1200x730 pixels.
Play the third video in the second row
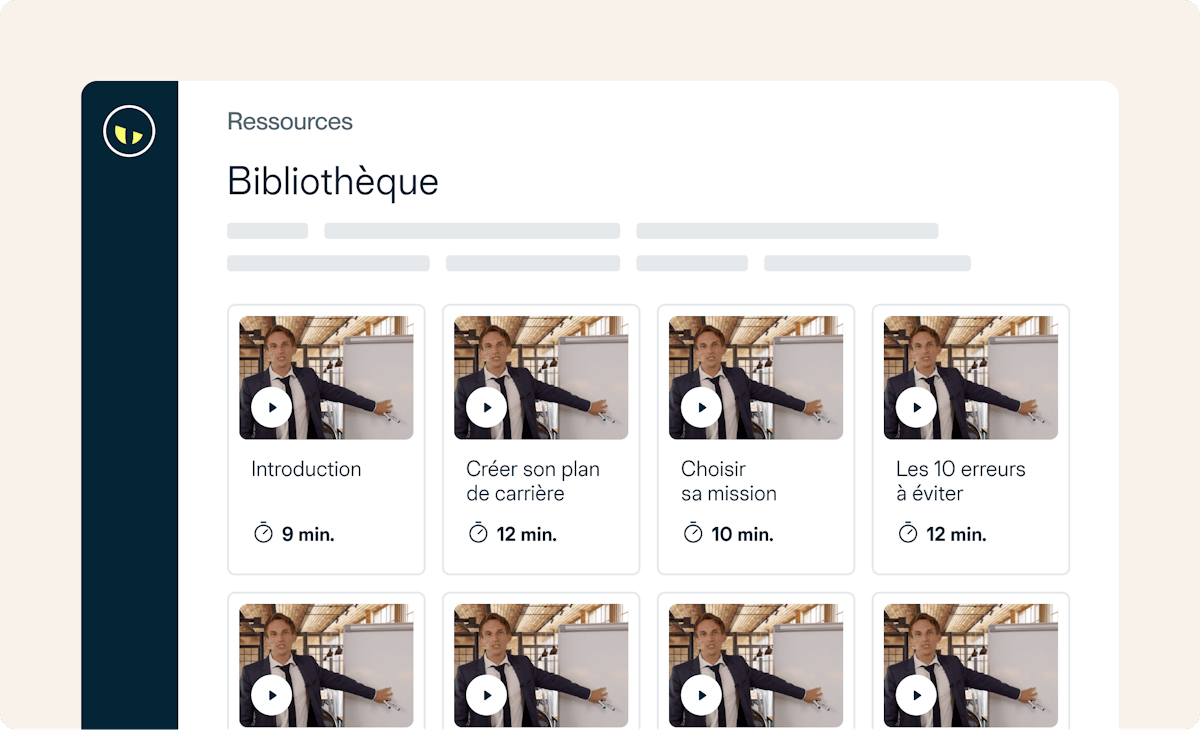click(702, 695)
